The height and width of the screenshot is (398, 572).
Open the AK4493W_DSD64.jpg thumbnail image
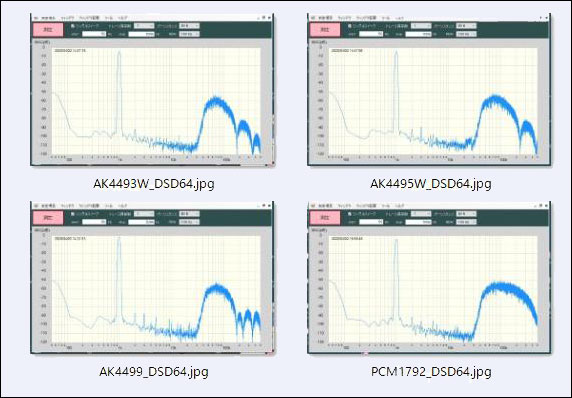[152, 90]
